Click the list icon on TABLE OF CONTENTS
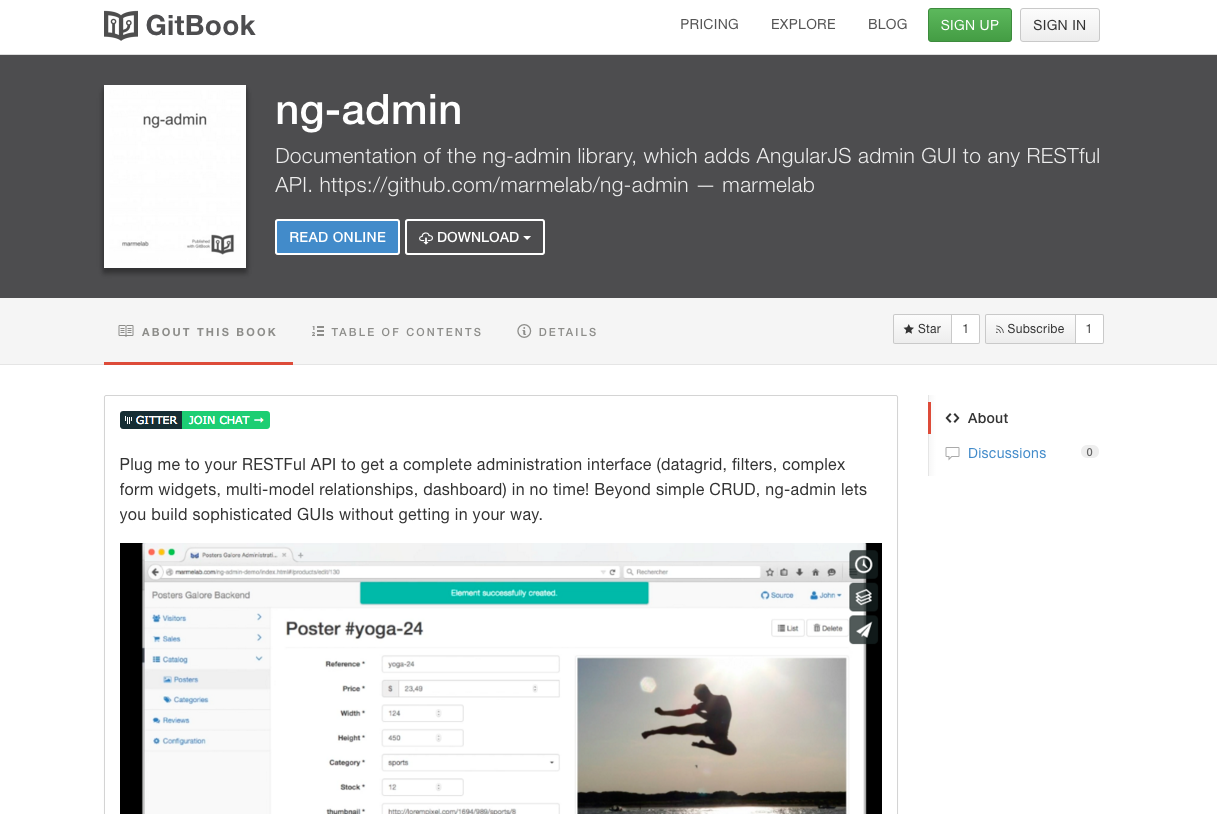Image resolution: width=1217 pixels, height=814 pixels. coord(318,331)
